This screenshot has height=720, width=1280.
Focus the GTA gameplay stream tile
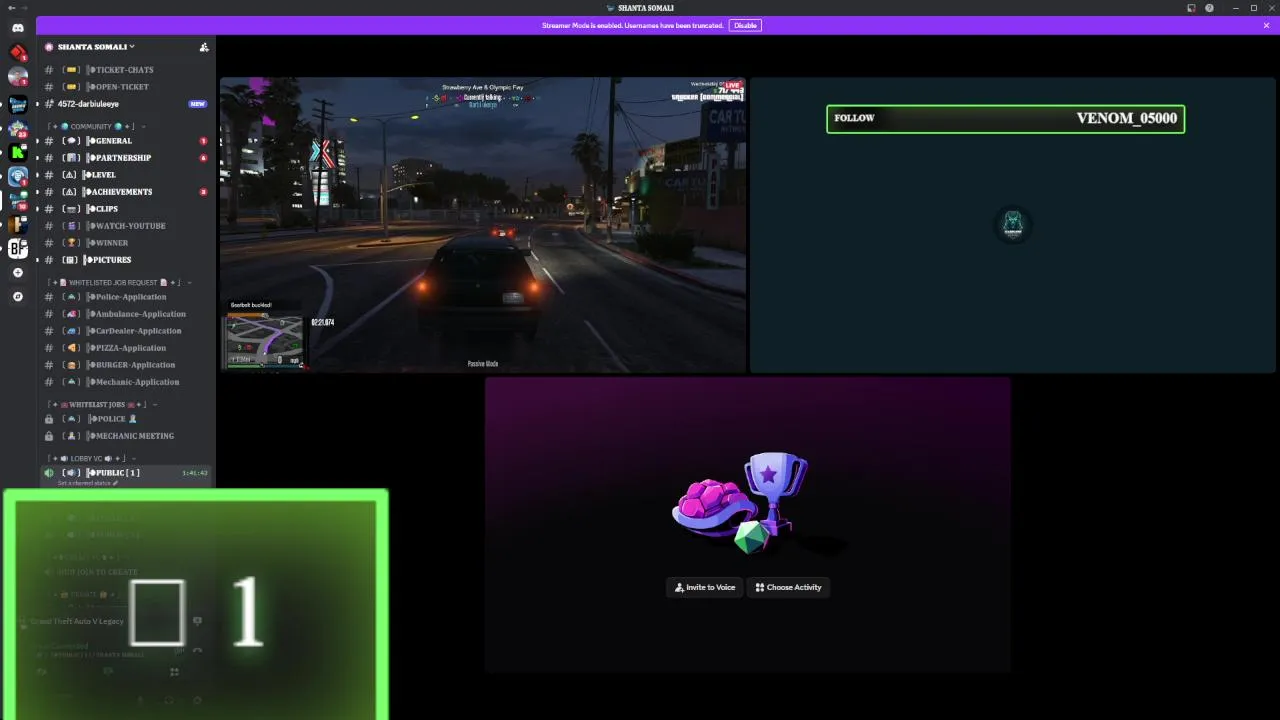click(x=483, y=225)
